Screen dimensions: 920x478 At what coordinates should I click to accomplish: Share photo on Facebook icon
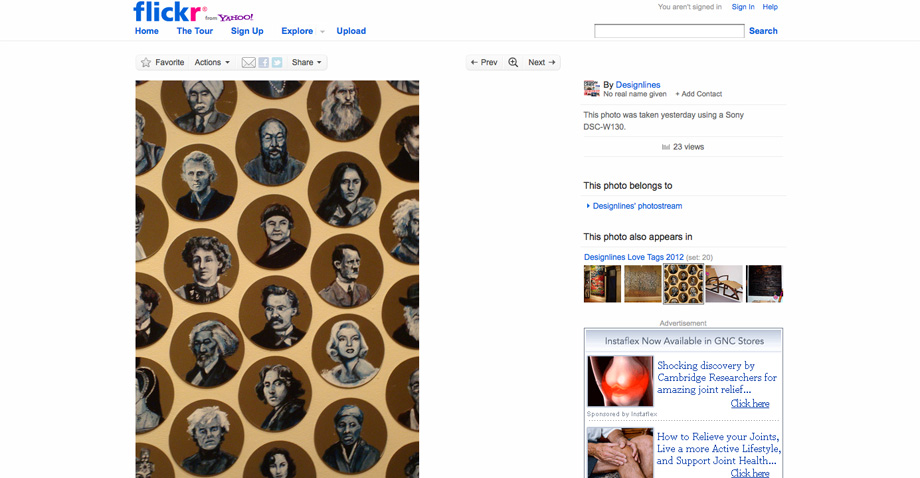point(264,63)
